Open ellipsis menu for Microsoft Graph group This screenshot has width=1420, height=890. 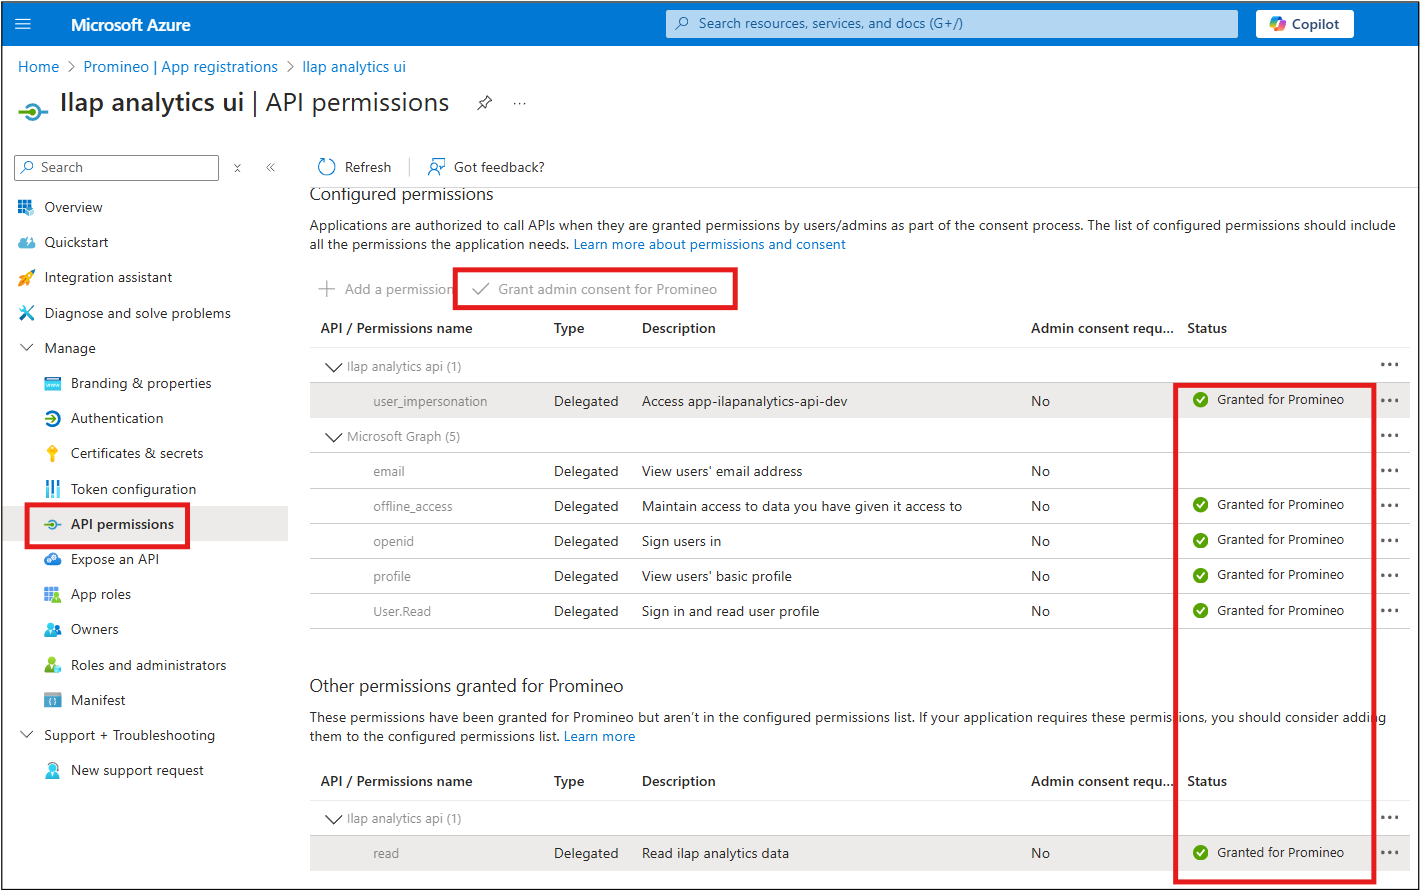(1389, 435)
